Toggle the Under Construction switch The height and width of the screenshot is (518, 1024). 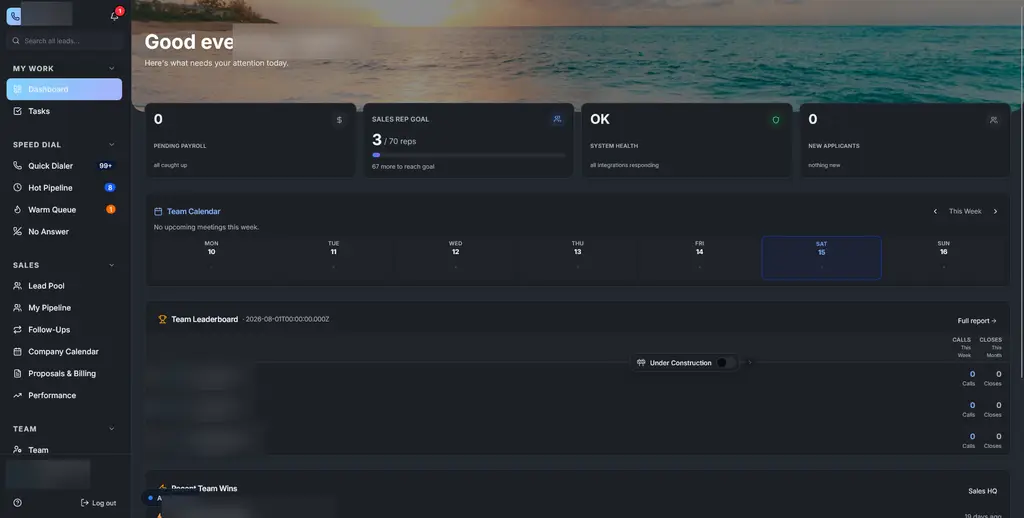(x=726, y=363)
